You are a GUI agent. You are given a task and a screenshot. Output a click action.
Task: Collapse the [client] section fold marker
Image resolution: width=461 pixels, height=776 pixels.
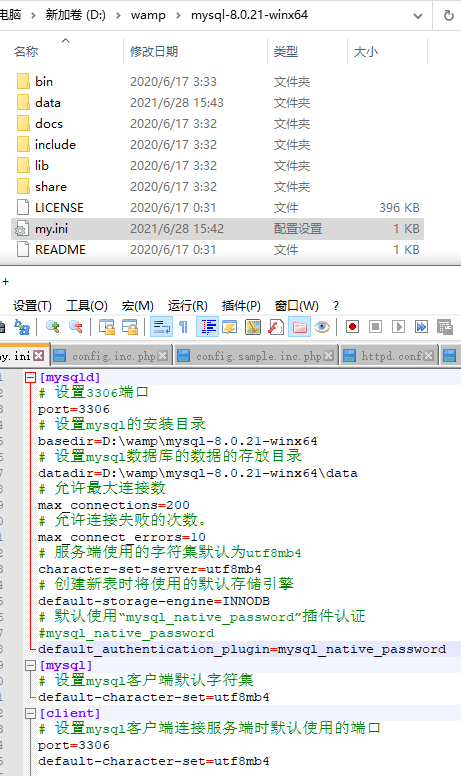(x=31, y=714)
